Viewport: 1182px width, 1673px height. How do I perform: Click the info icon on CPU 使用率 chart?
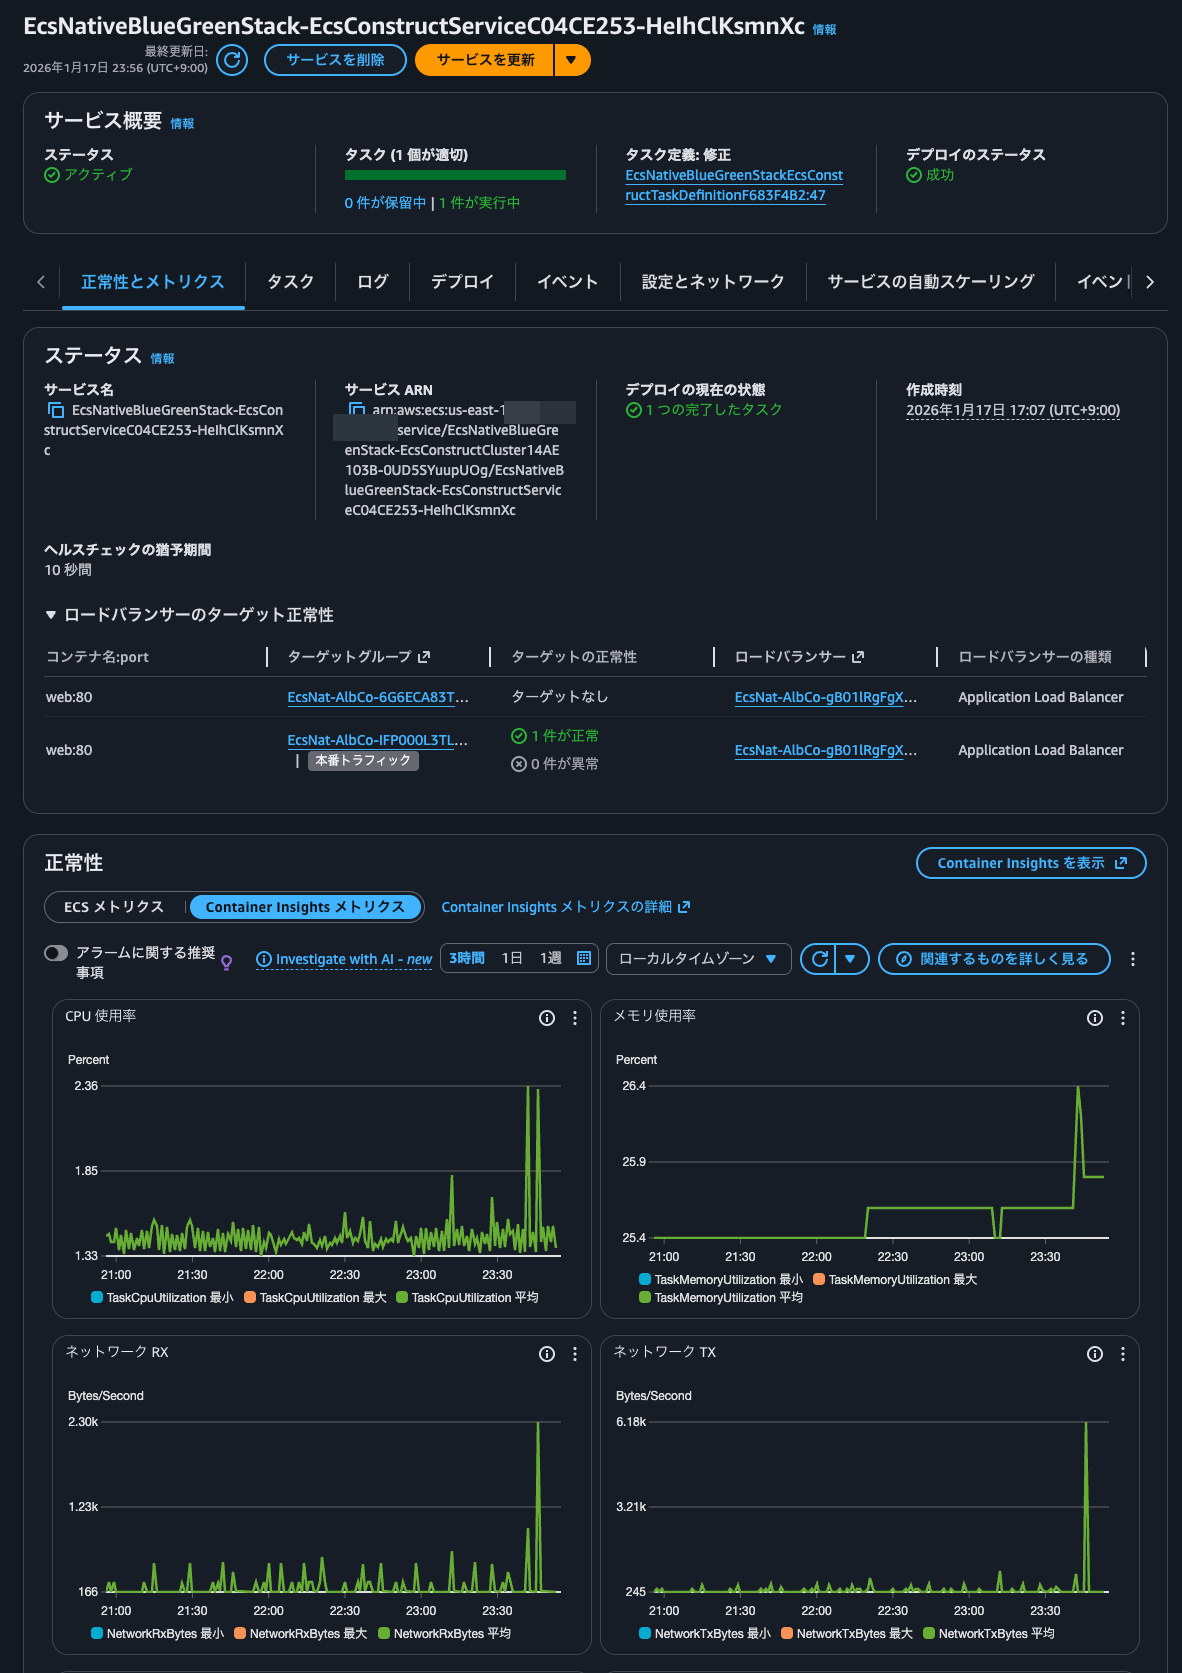(x=547, y=1018)
